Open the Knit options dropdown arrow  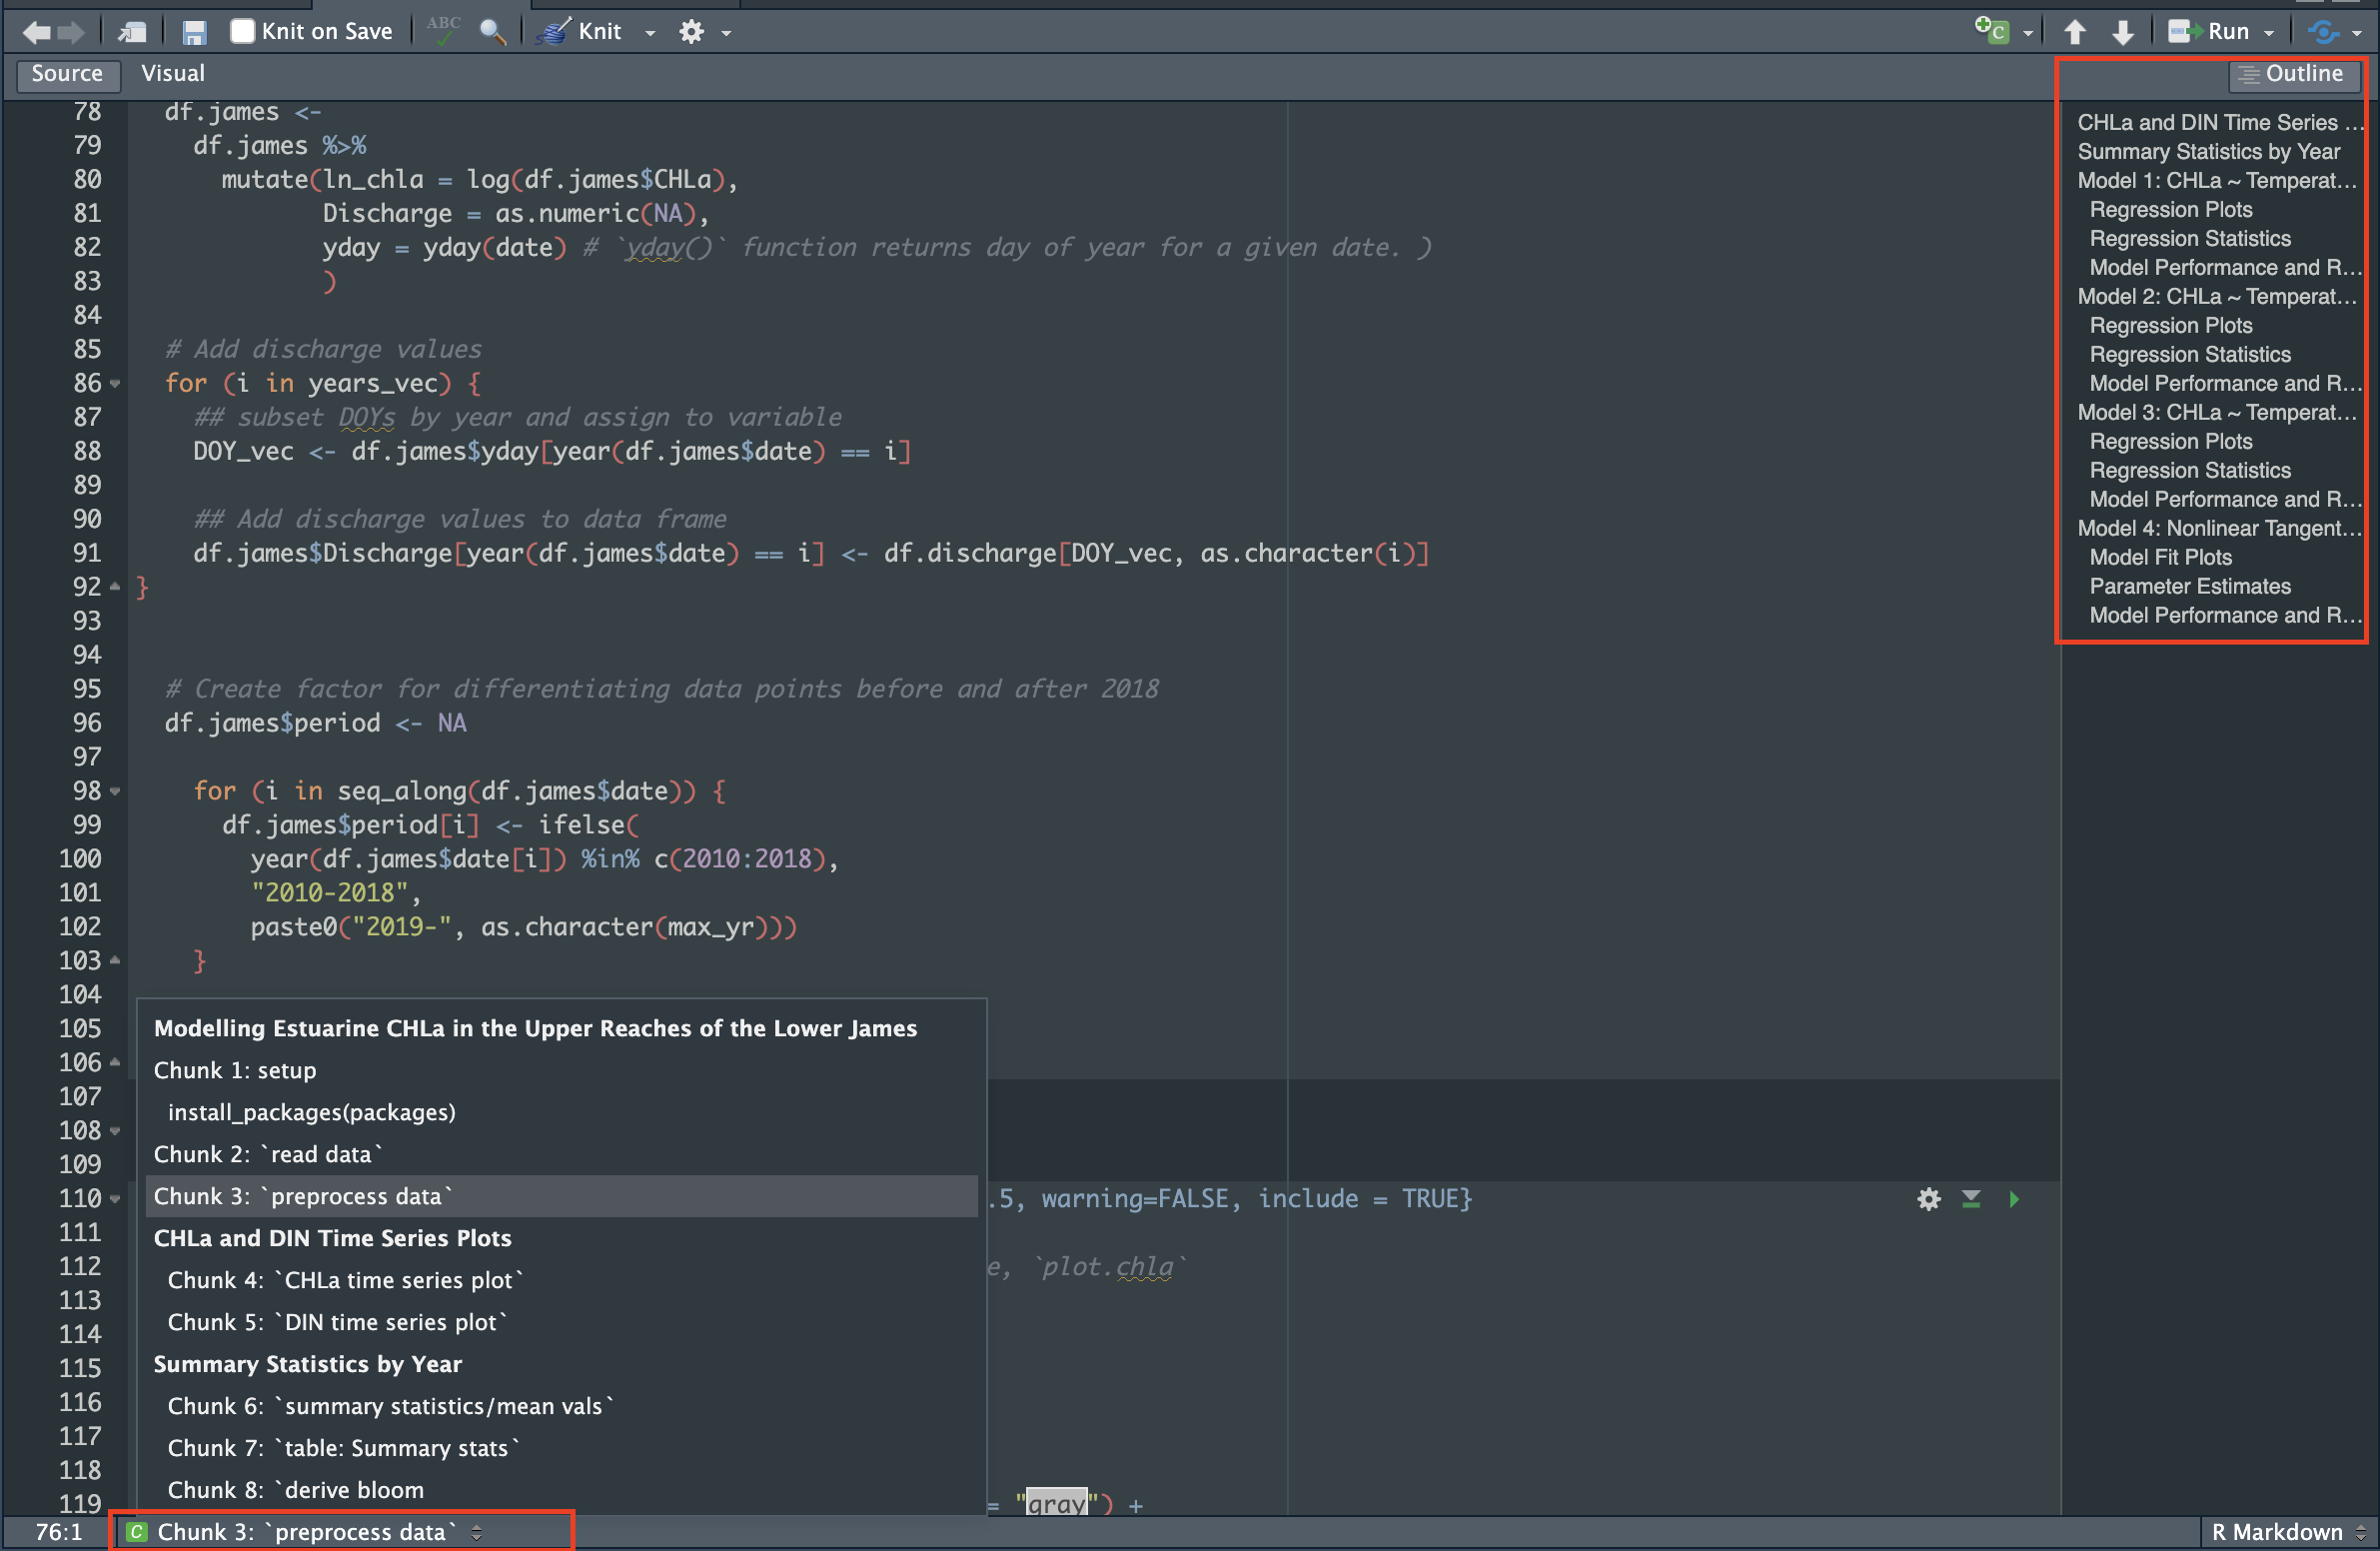pos(650,33)
